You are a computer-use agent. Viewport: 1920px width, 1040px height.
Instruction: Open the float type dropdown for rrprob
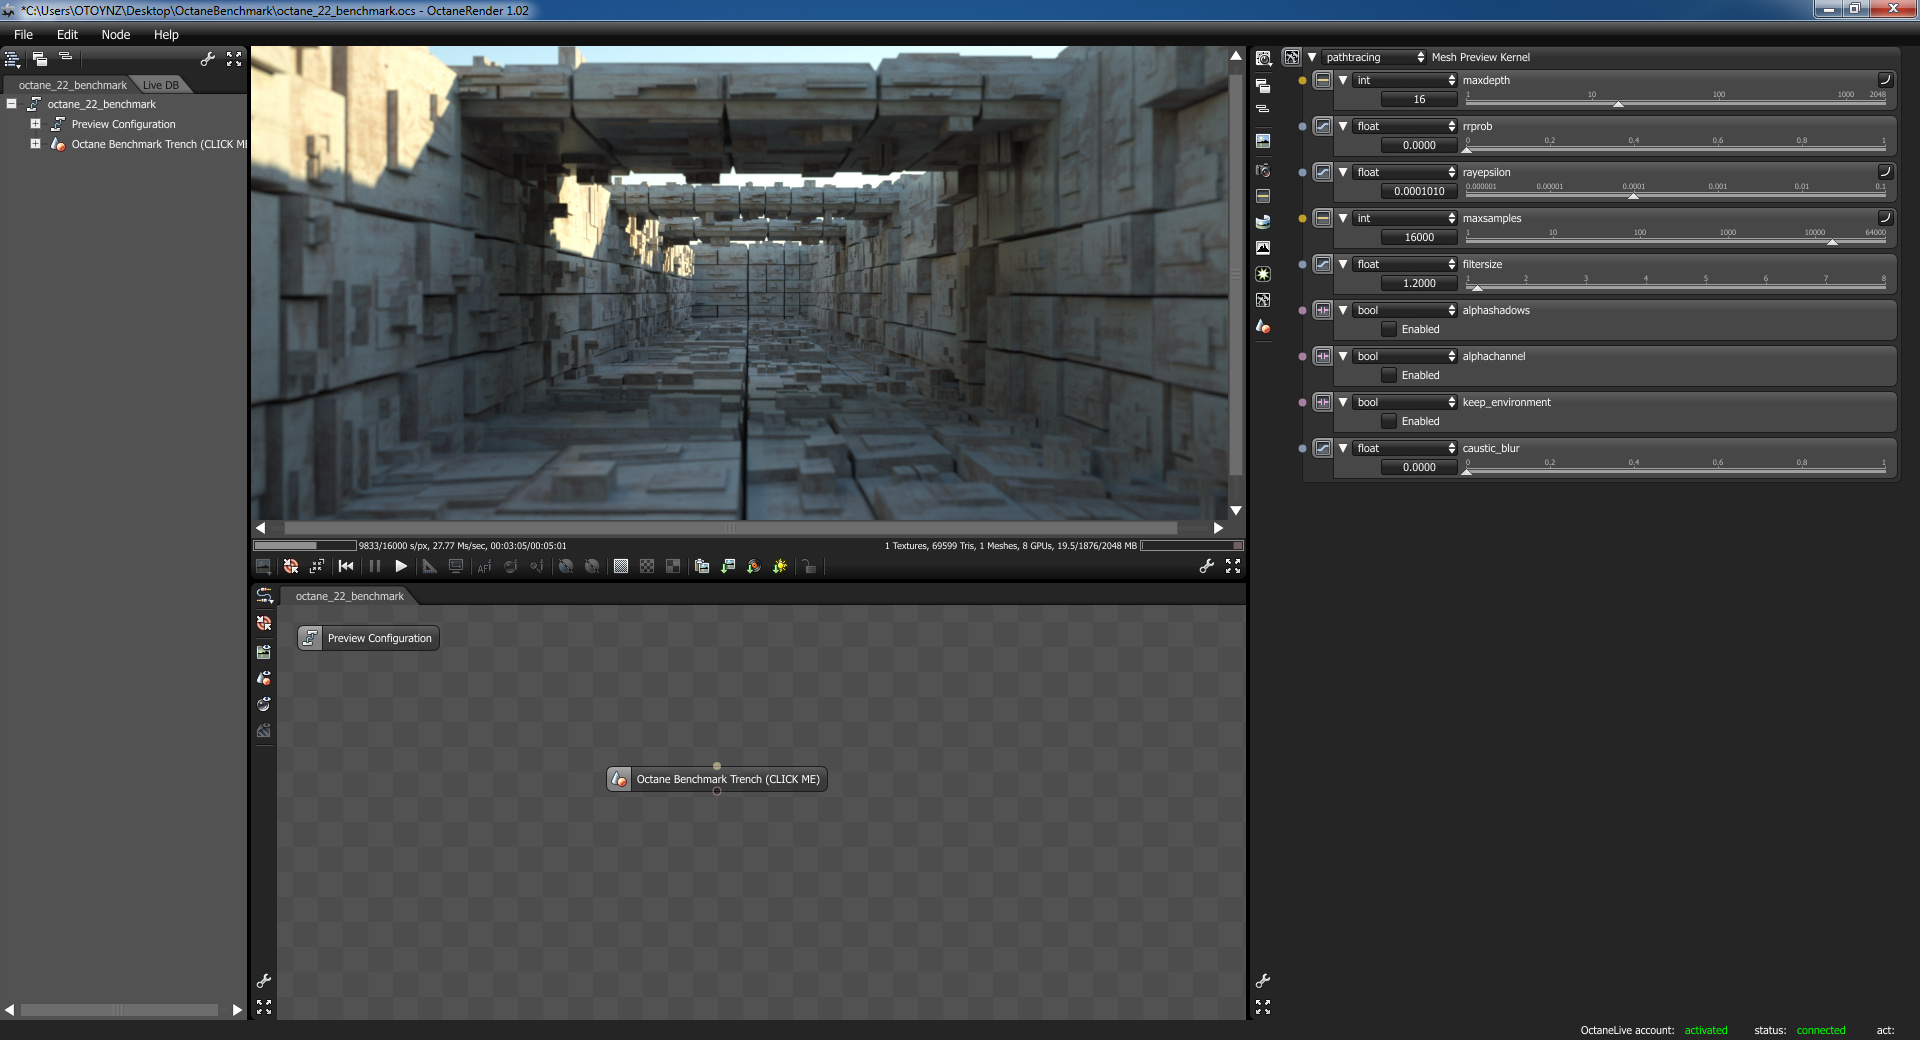coord(1405,126)
